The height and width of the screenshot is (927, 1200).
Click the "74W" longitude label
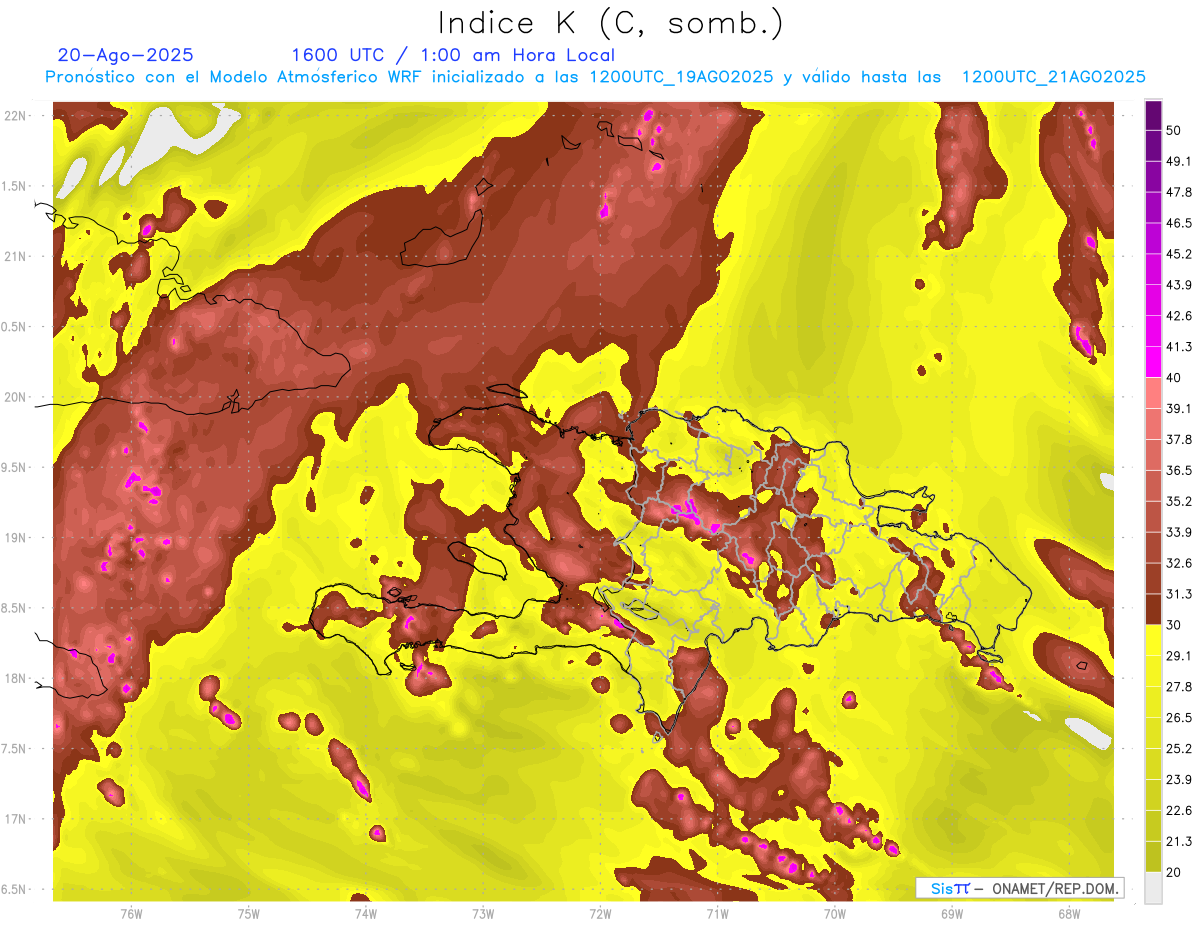click(365, 914)
